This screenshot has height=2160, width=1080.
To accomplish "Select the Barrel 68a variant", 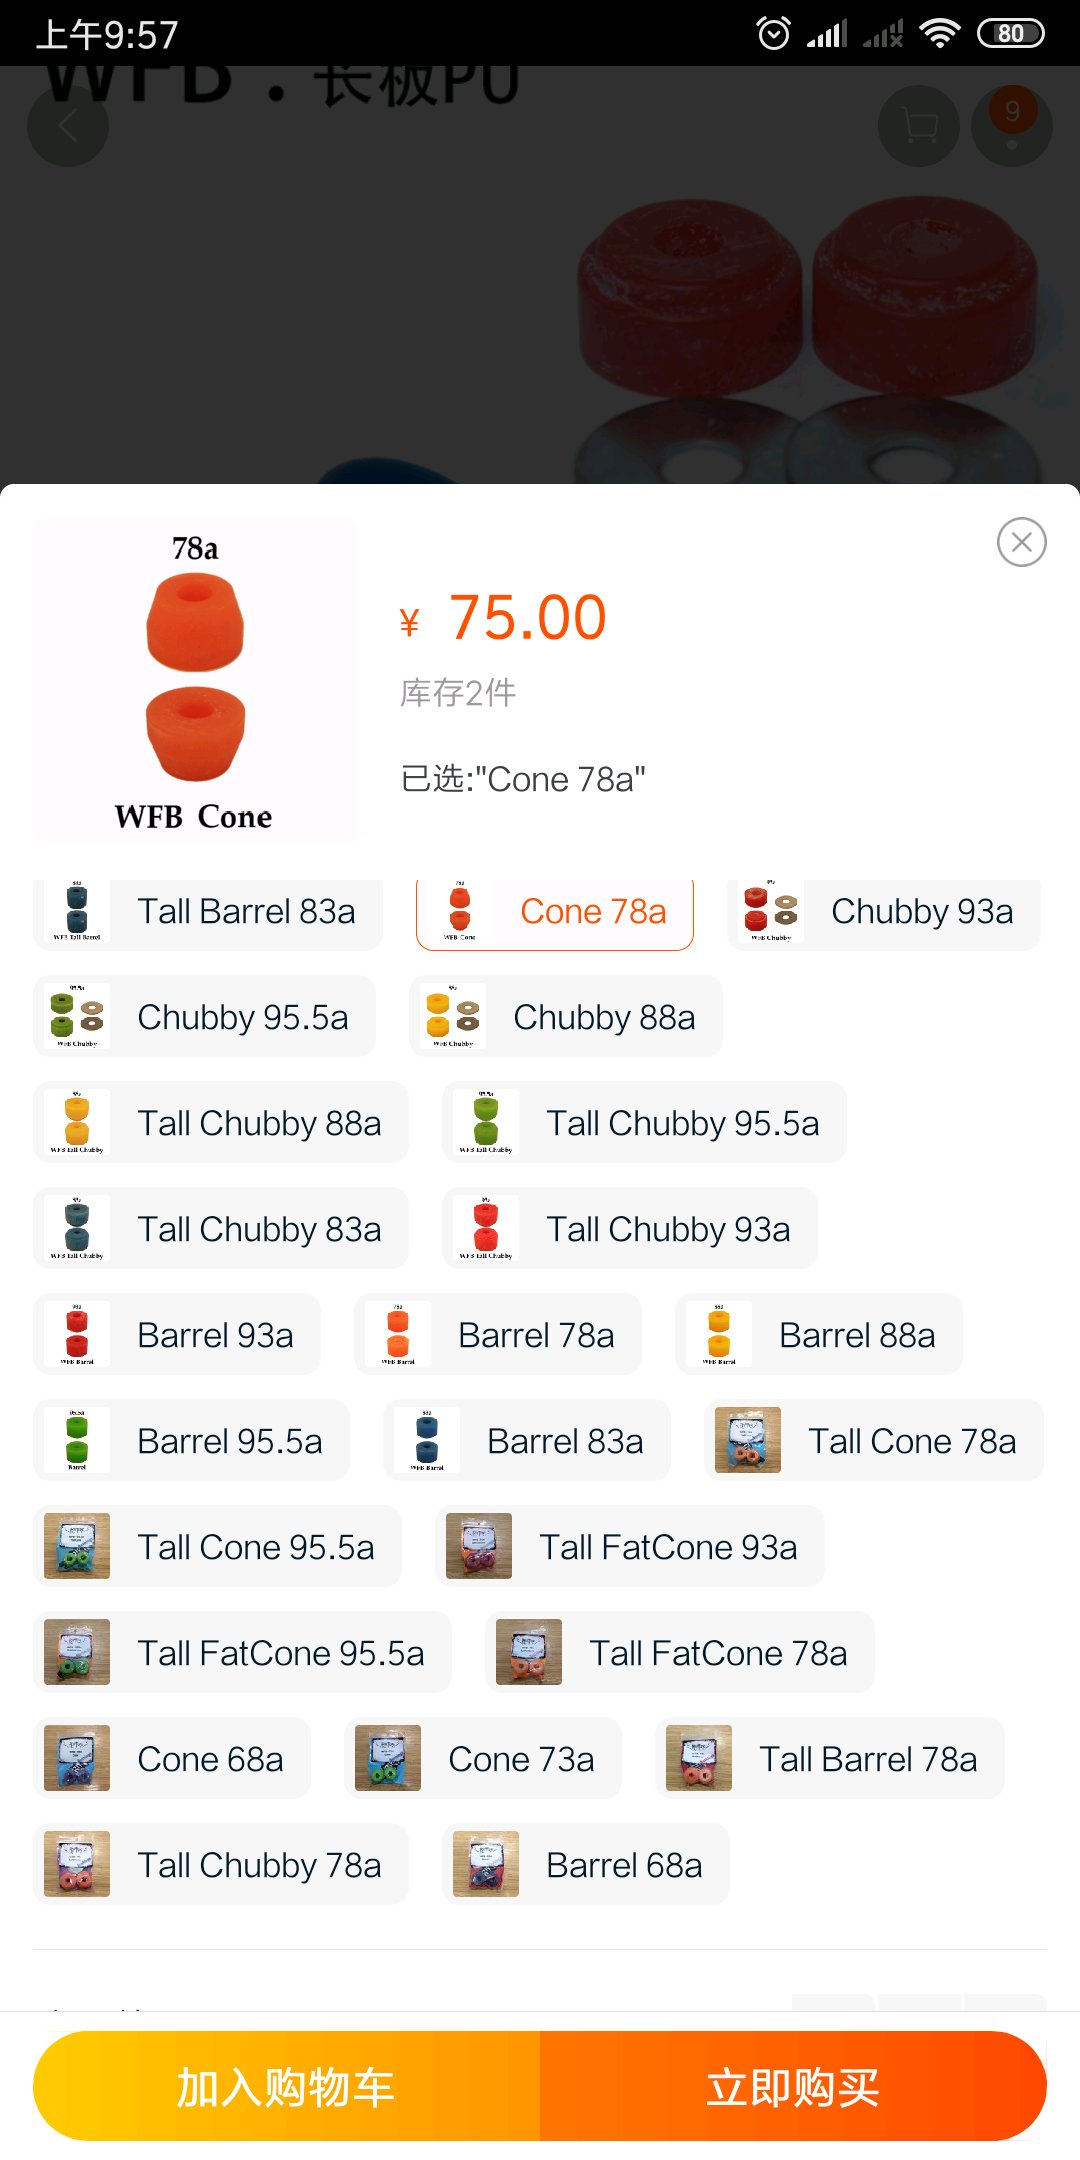I will tap(586, 1865).
